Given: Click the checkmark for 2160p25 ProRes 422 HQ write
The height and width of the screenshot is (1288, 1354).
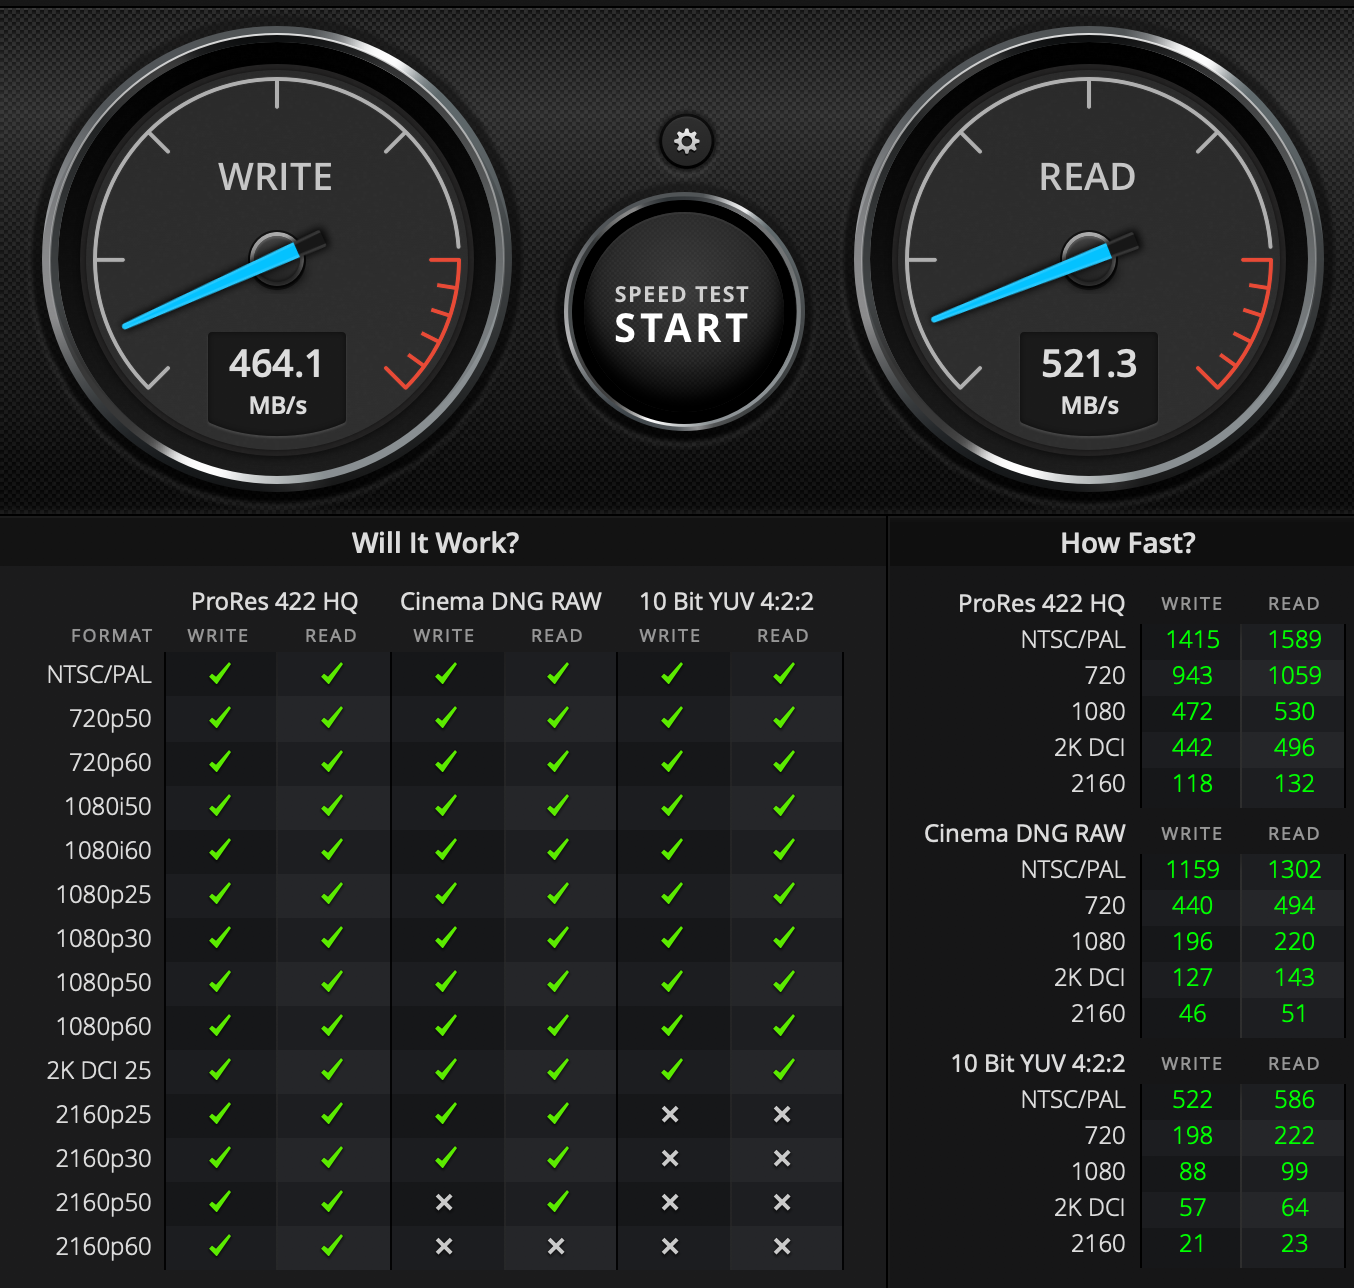Looking at the screenshot, I should 220,1114.
